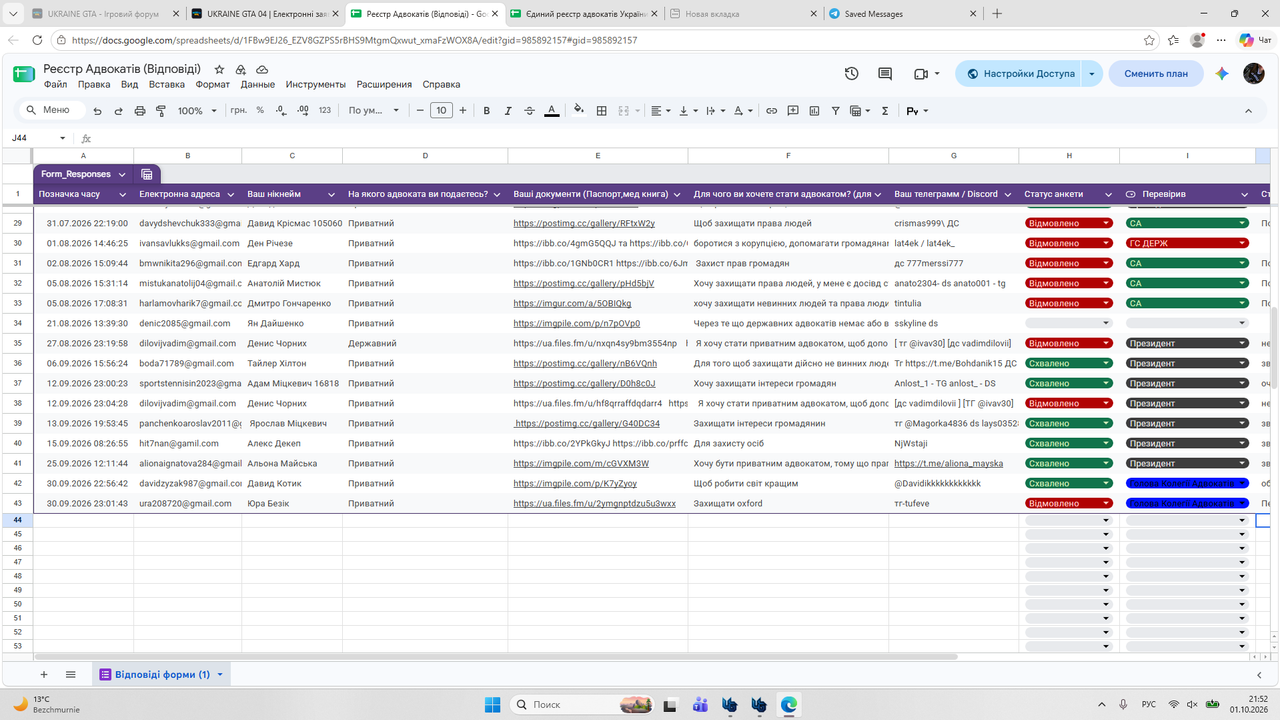This screenshot has width=1280, height=720.
Task: Open the t.me/aliona_mayska link
Action: coord(948,463)
